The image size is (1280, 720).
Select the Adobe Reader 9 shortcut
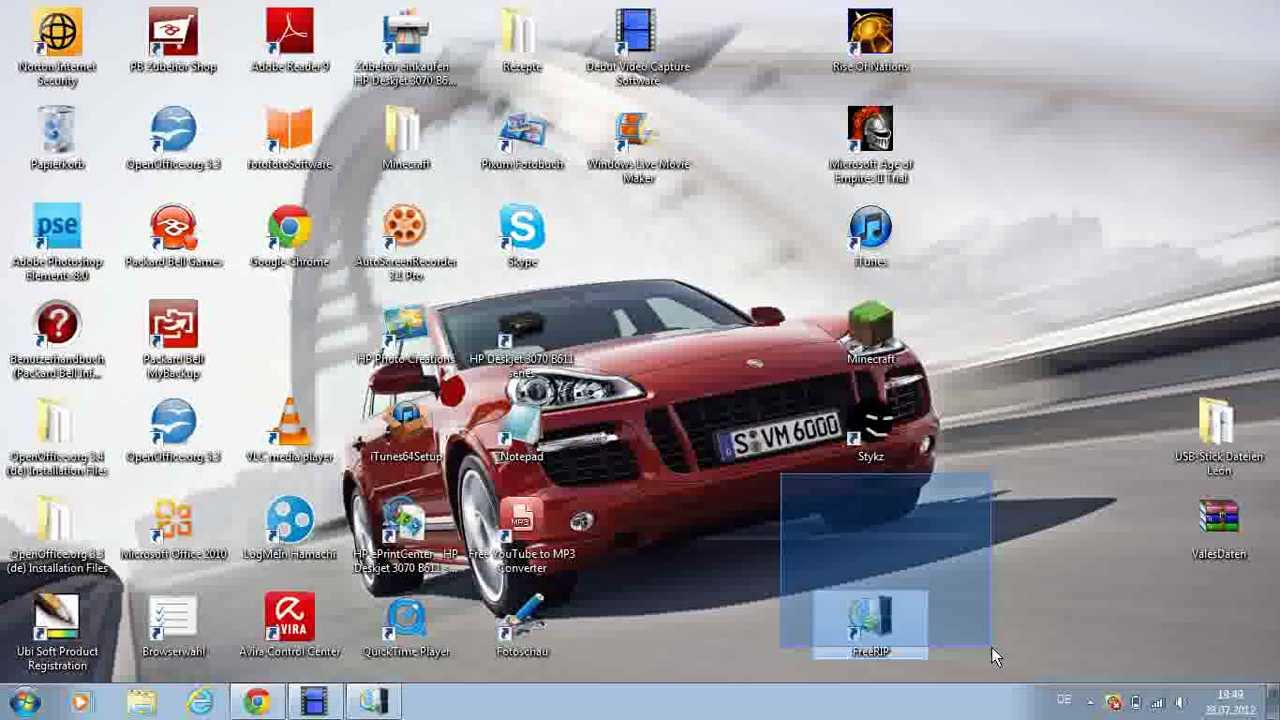point(289,42)
